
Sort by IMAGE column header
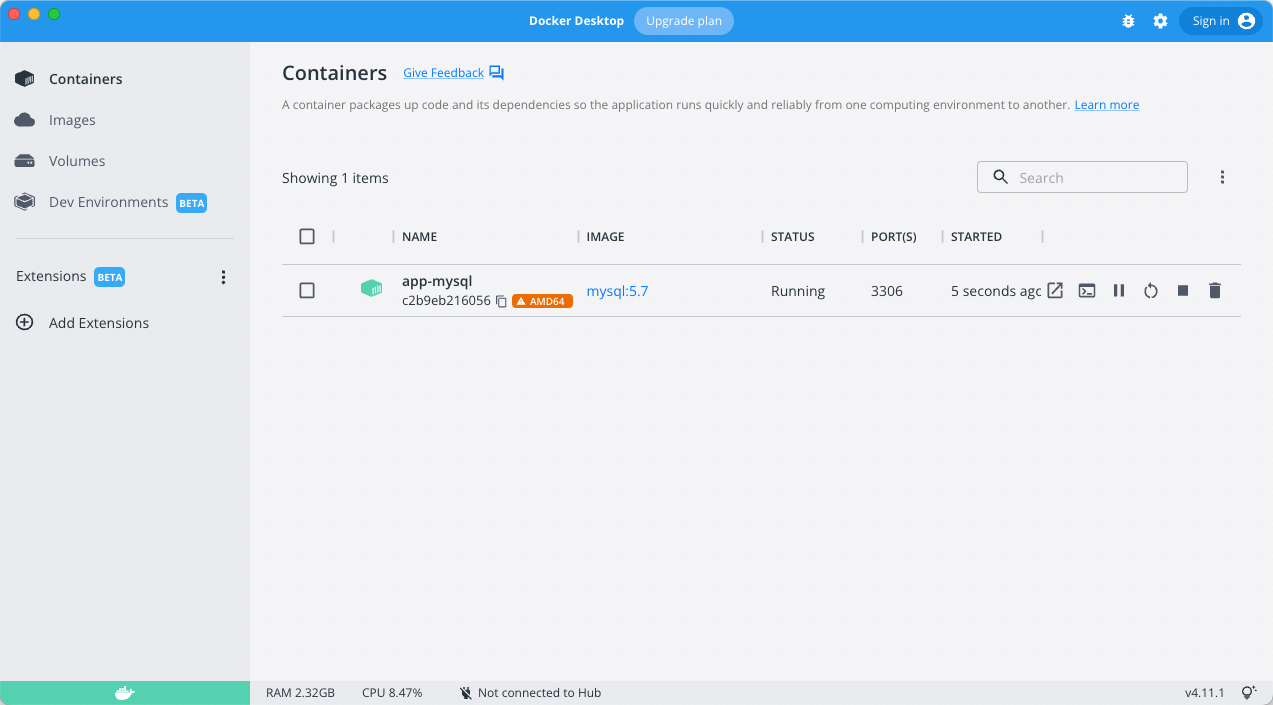(605, 237)
